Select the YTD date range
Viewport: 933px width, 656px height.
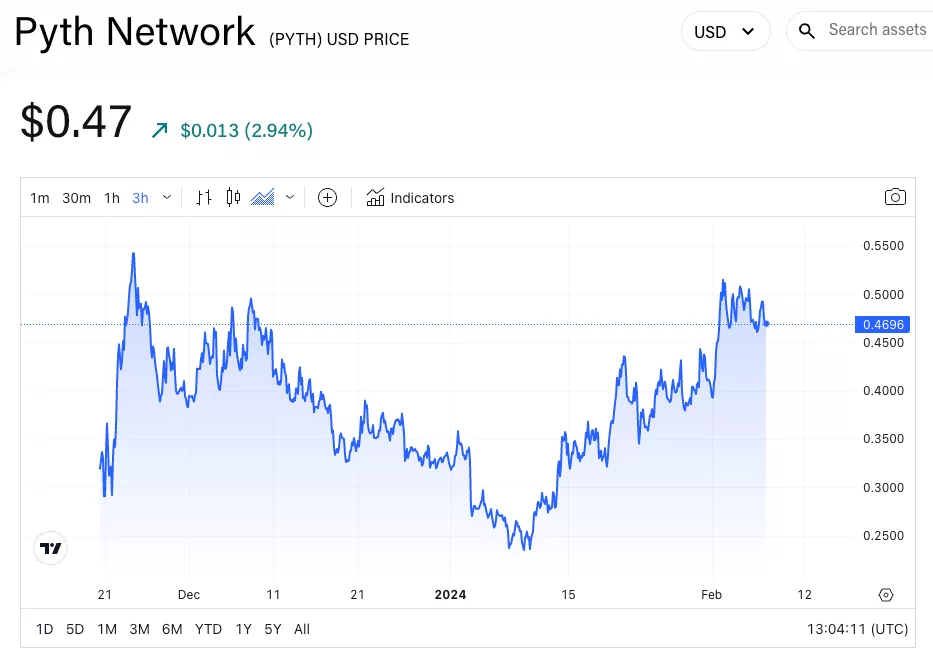click(208, 629)
